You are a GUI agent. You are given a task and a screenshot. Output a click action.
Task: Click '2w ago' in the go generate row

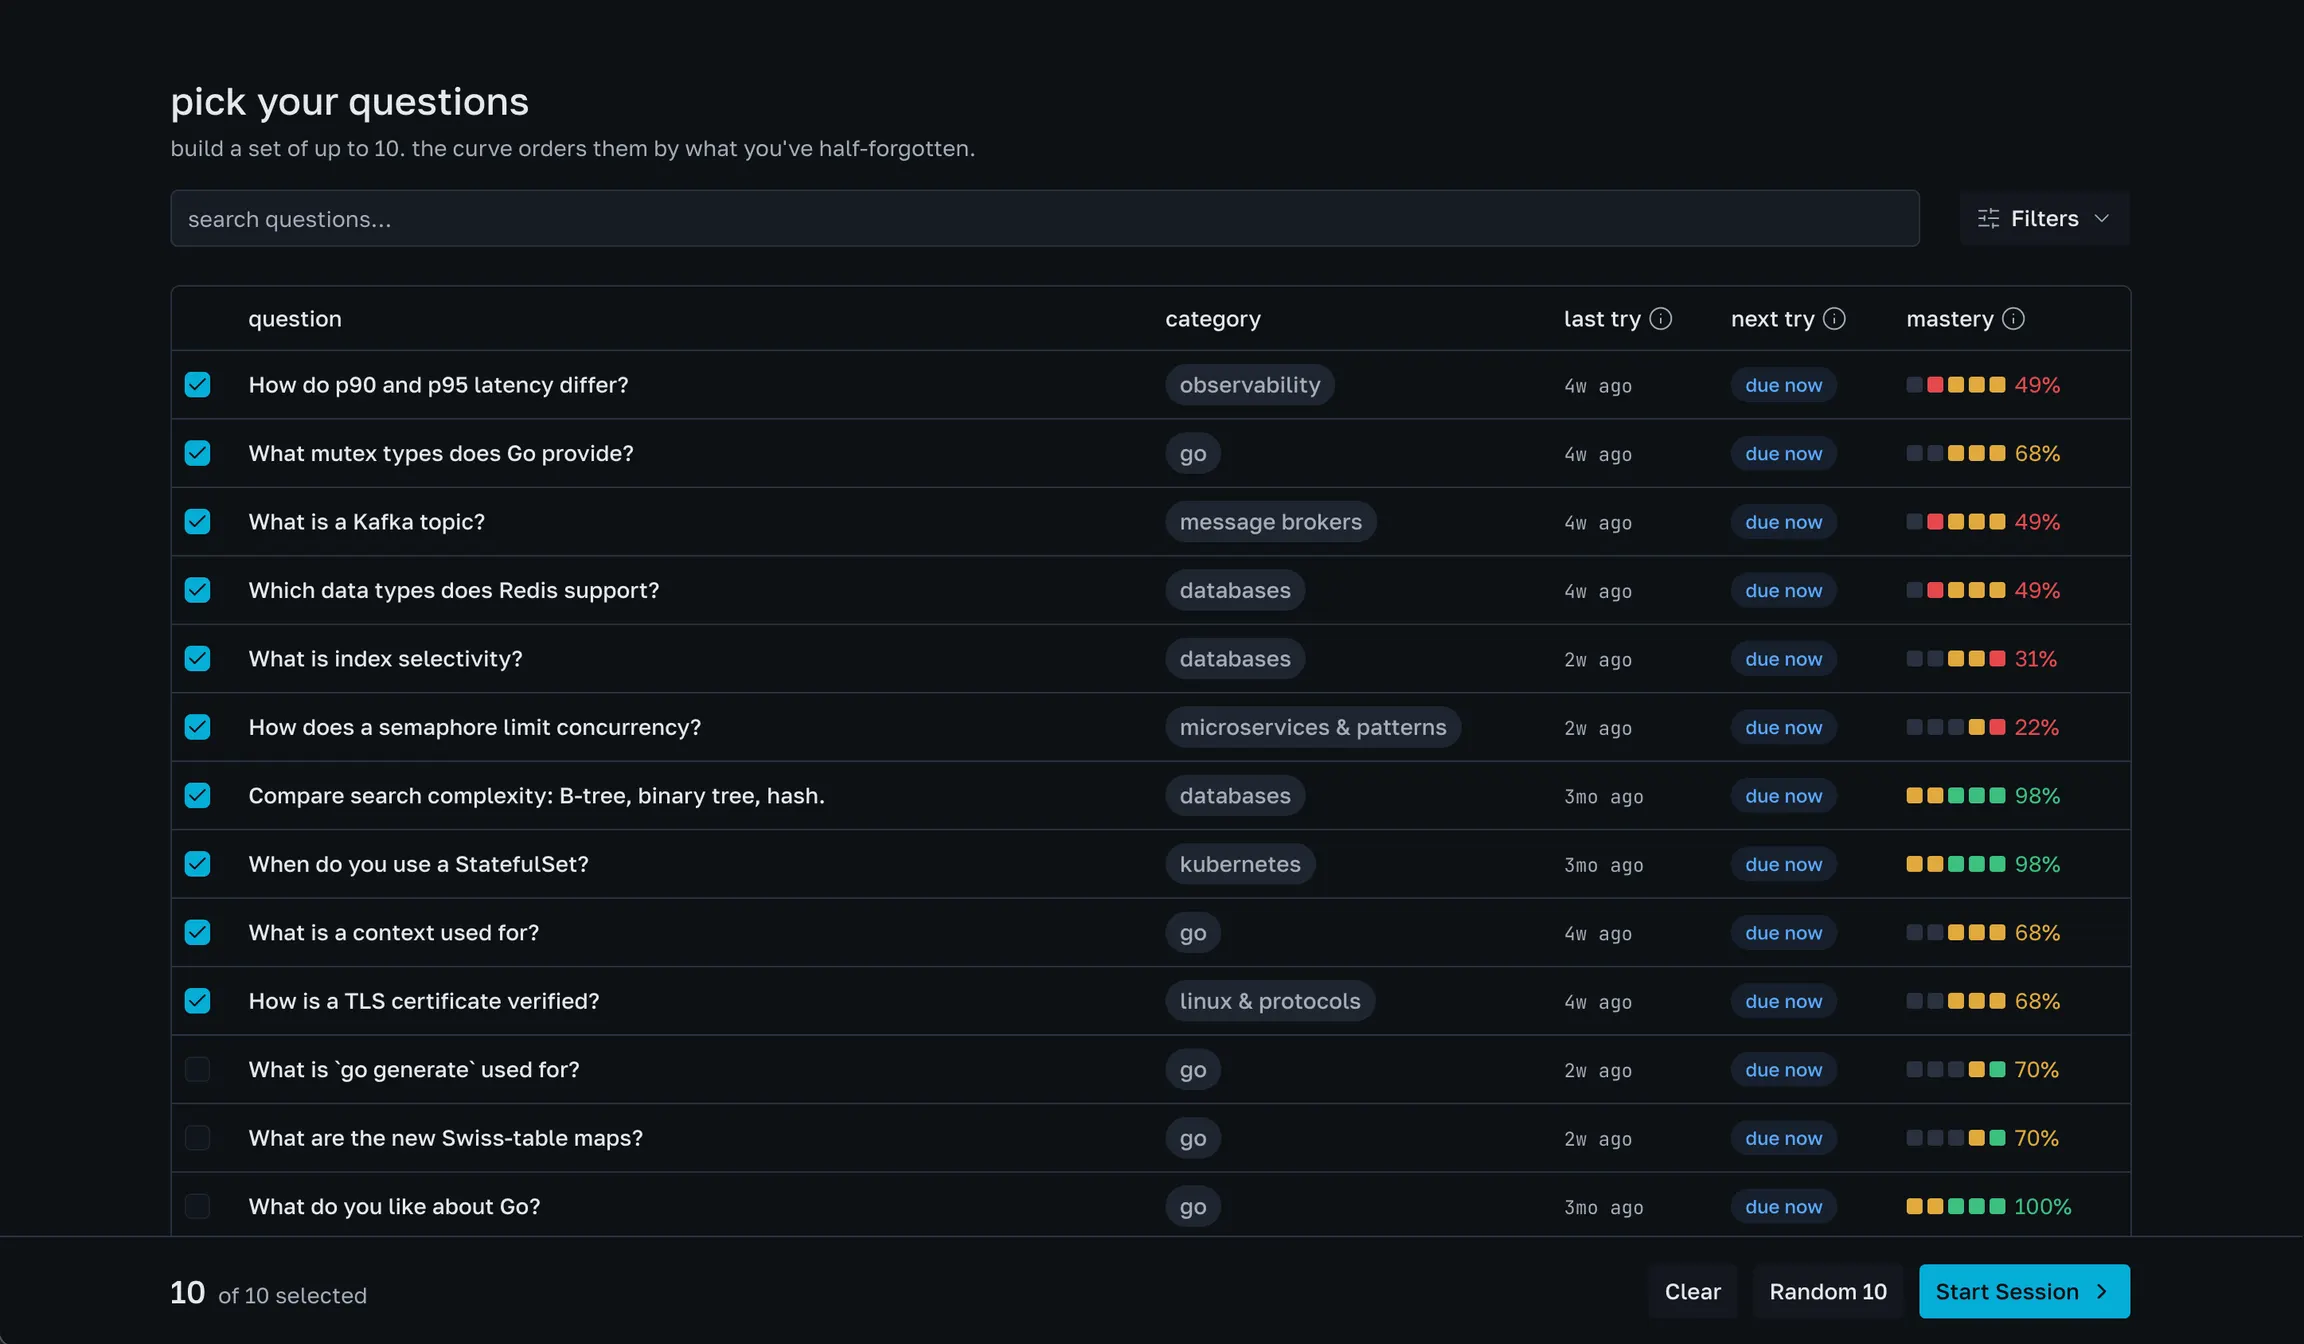1597,1070
